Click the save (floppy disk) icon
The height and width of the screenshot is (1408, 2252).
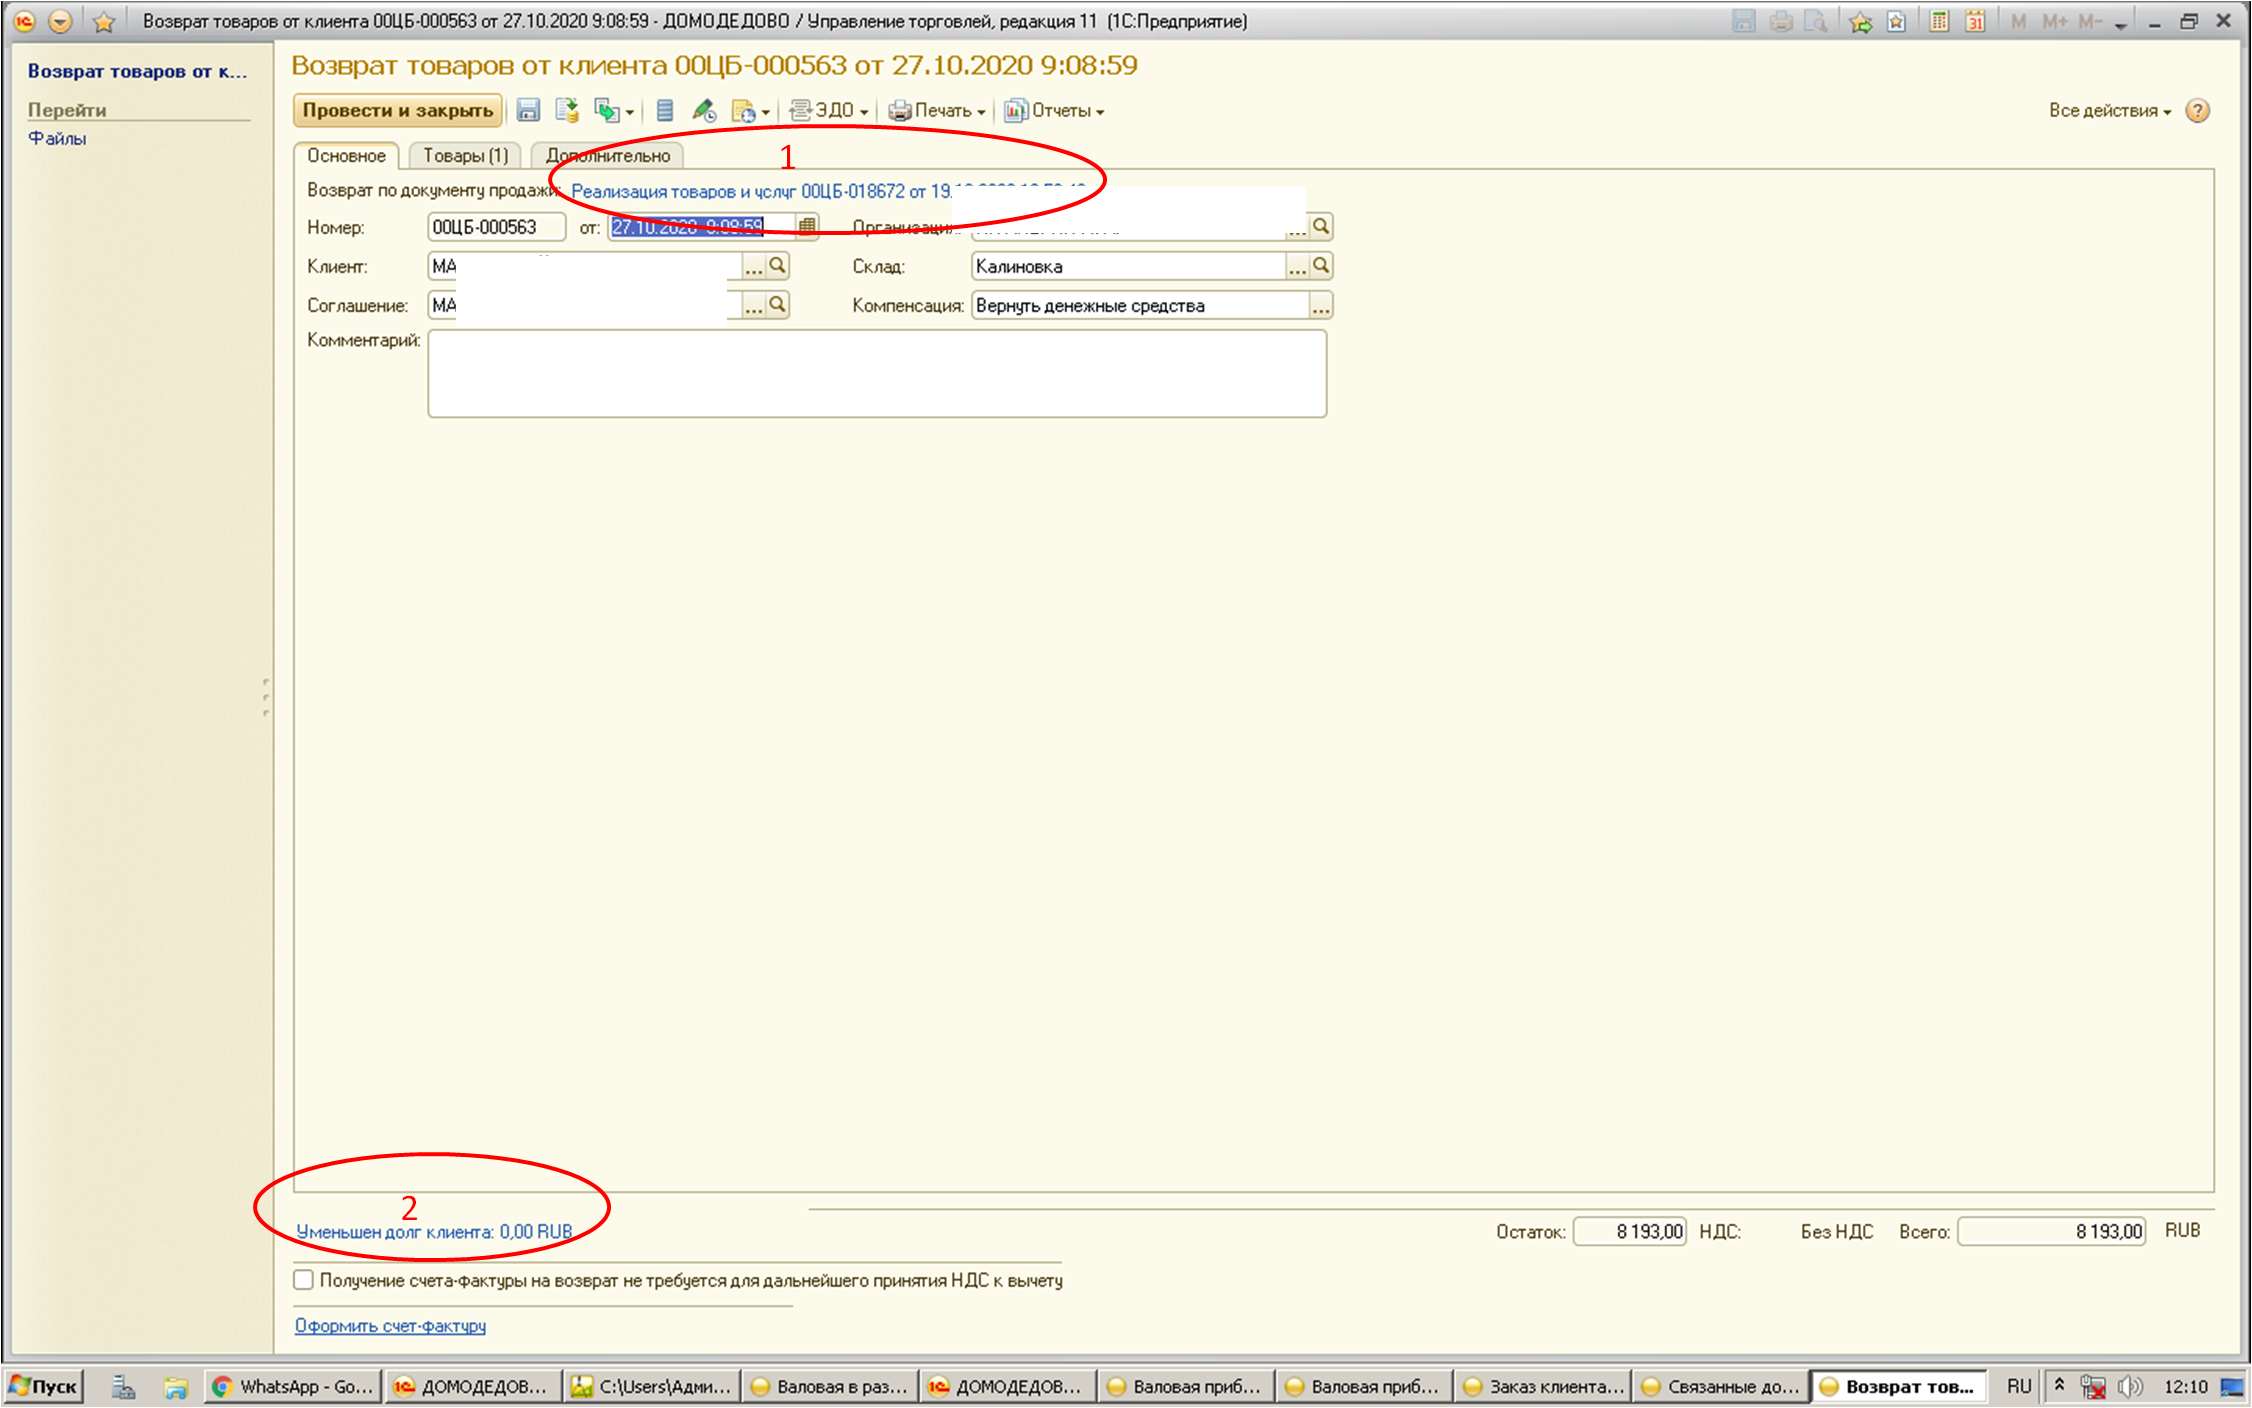[x=528, y=111]
